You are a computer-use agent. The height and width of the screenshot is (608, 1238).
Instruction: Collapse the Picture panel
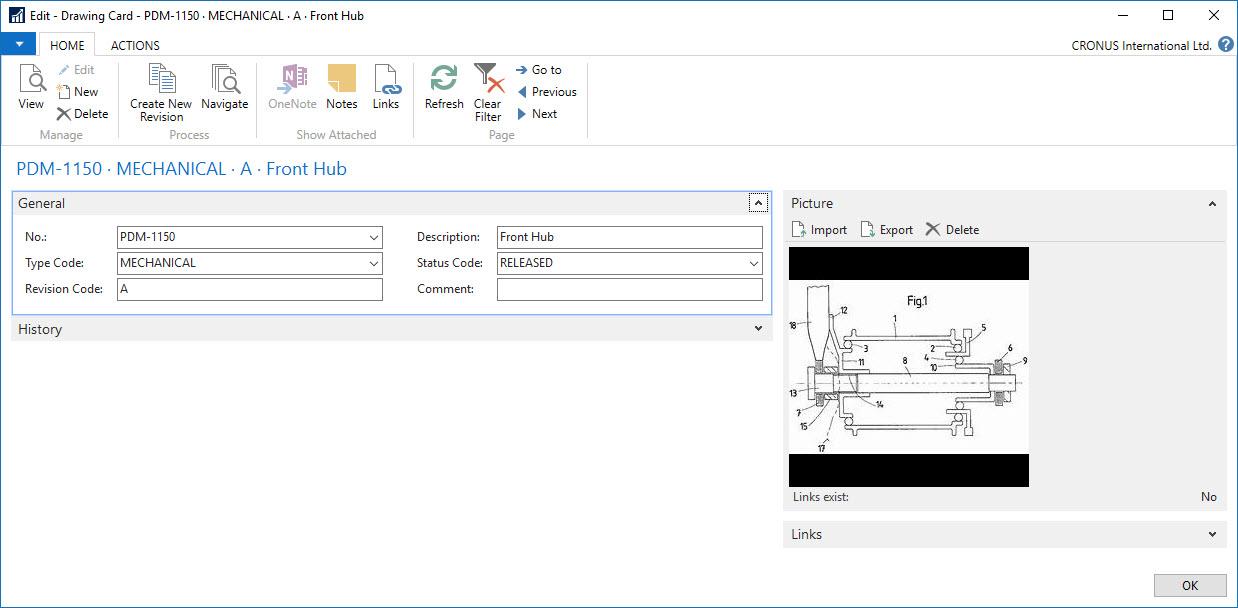tap(1212, 204)
